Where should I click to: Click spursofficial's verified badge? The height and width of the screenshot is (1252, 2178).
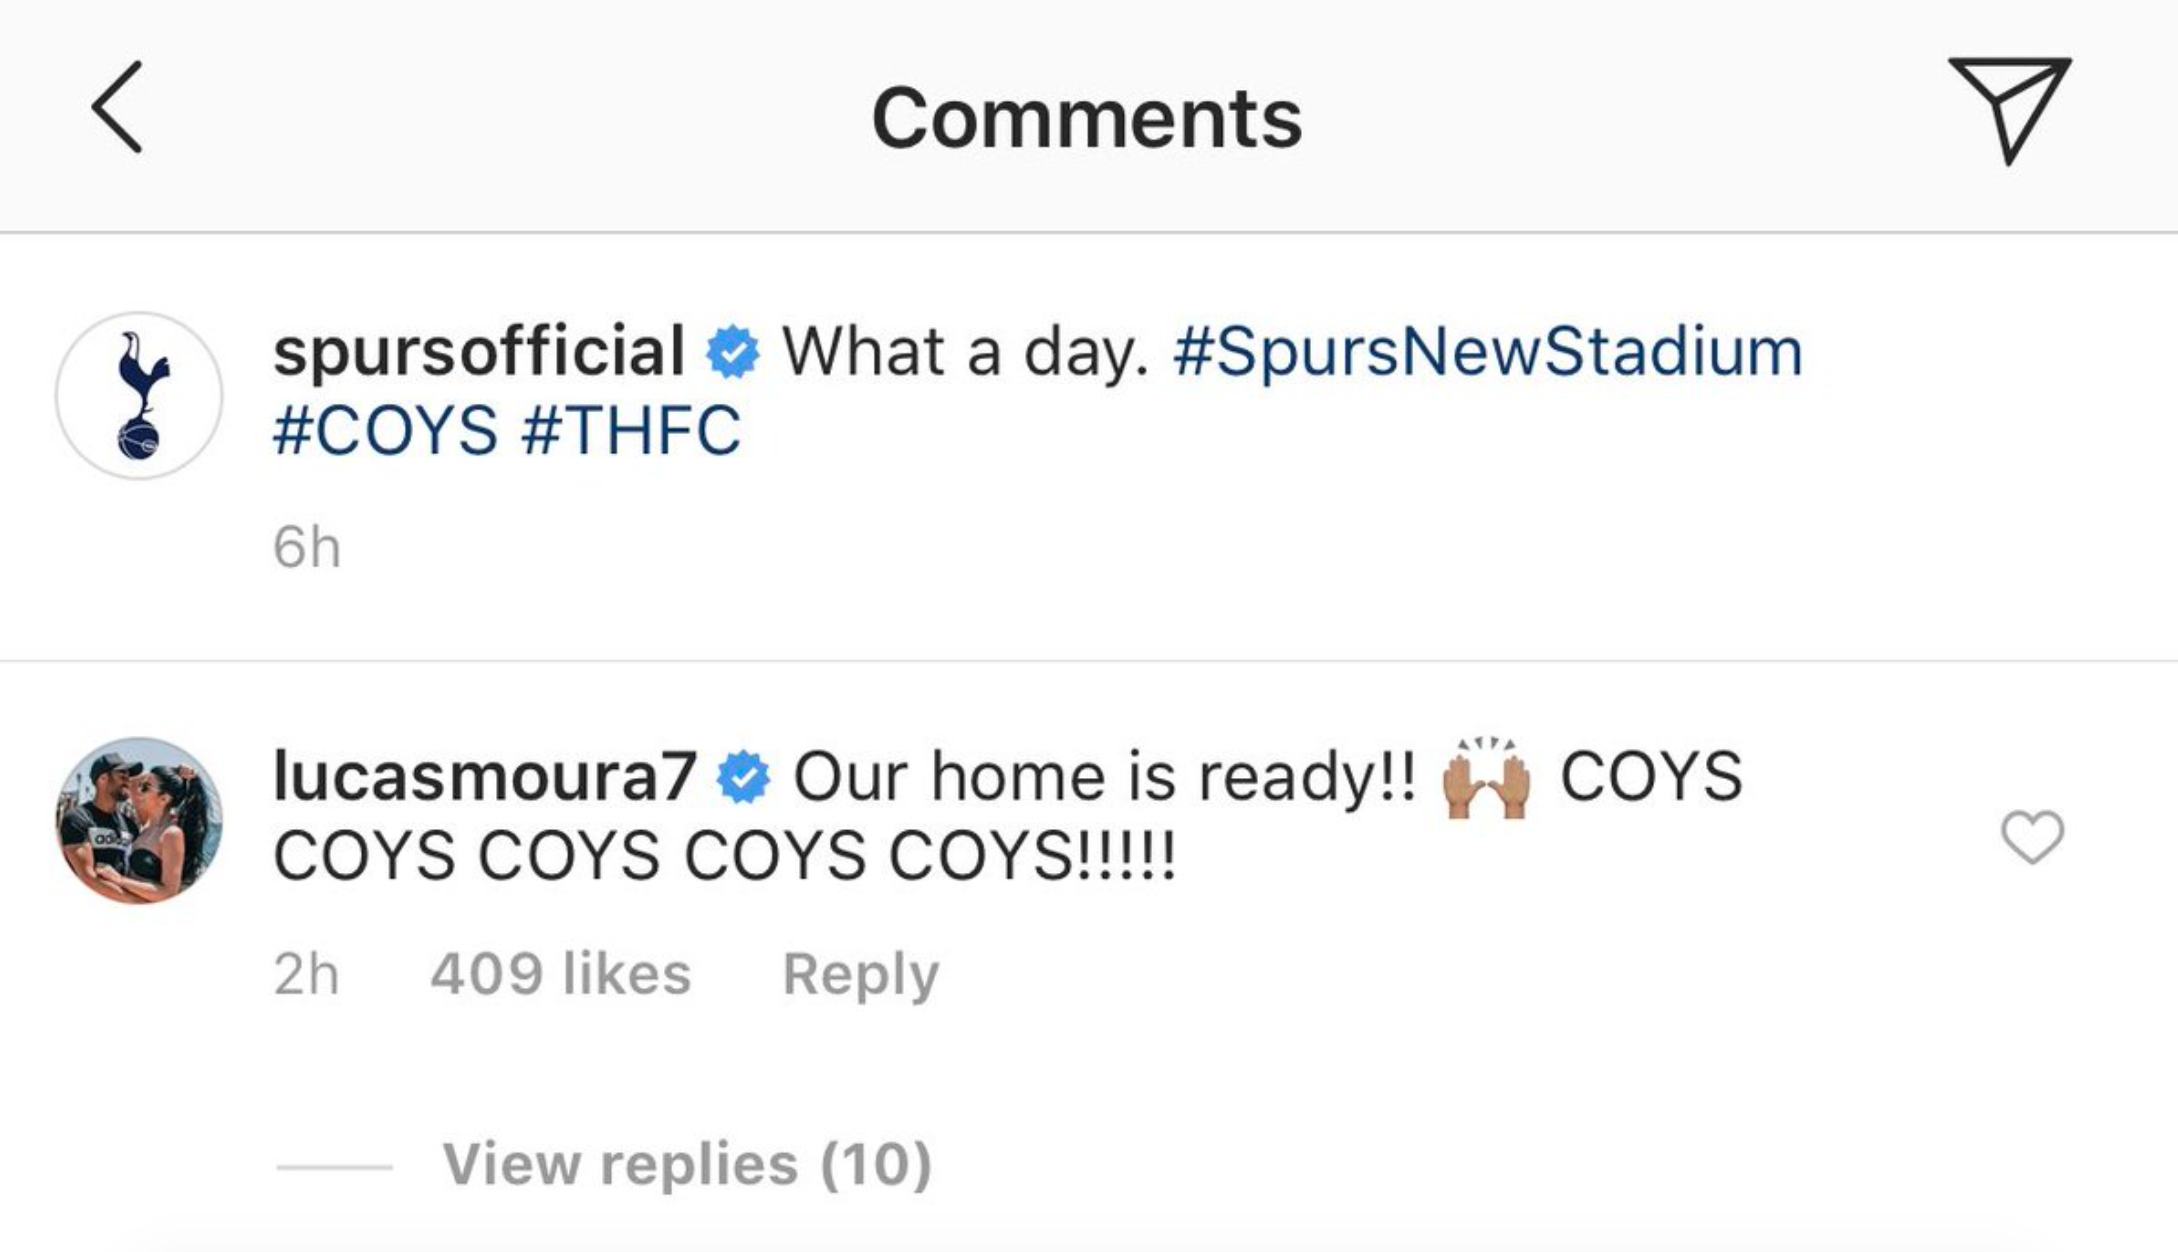[x=733, y=352]
